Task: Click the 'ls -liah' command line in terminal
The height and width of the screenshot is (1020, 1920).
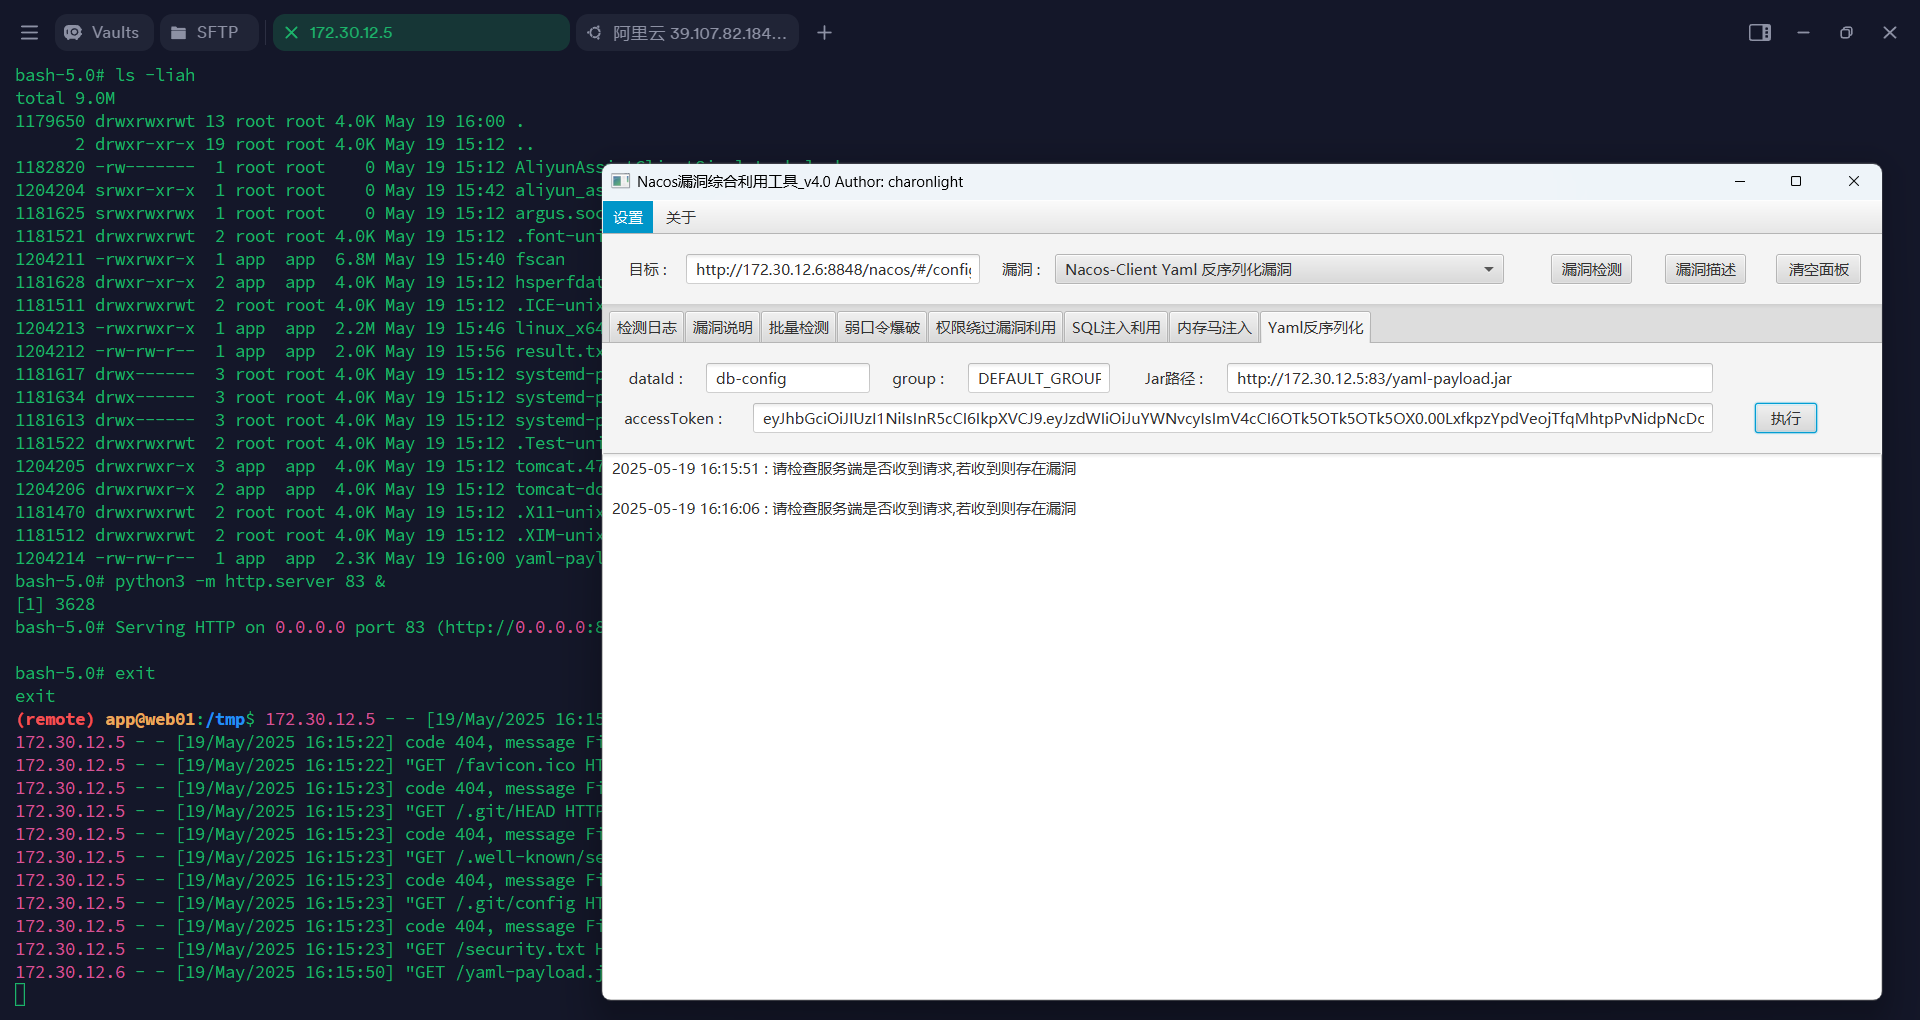Action: pos(105,75)
